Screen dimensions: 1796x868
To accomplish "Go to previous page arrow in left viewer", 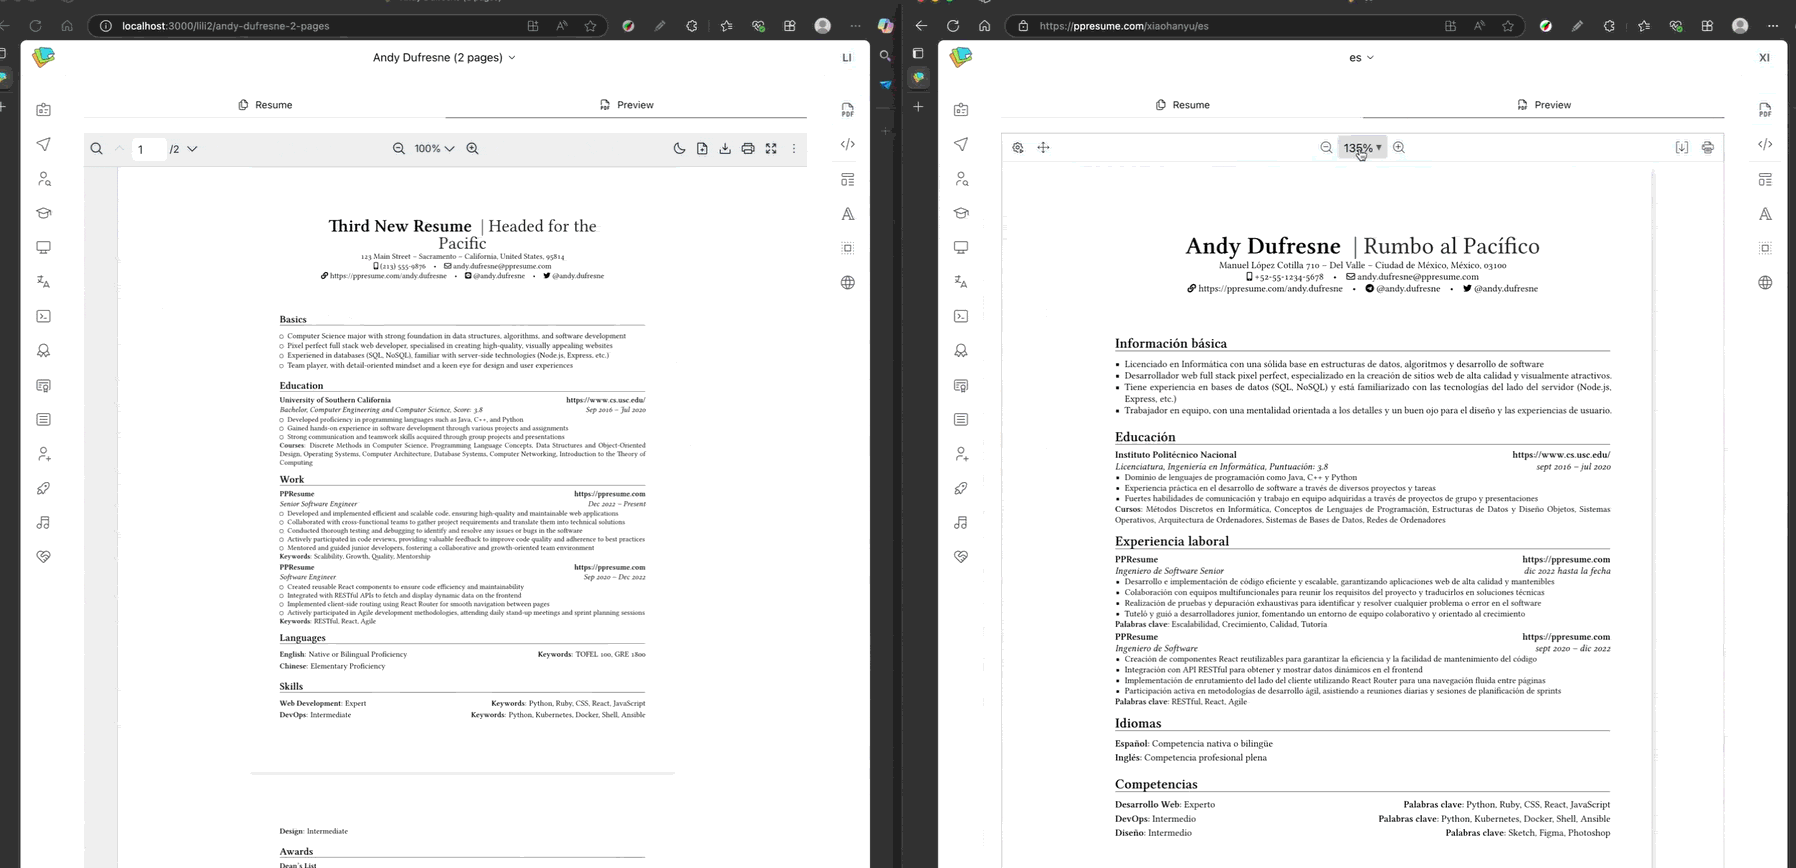I will click(119, 149).
